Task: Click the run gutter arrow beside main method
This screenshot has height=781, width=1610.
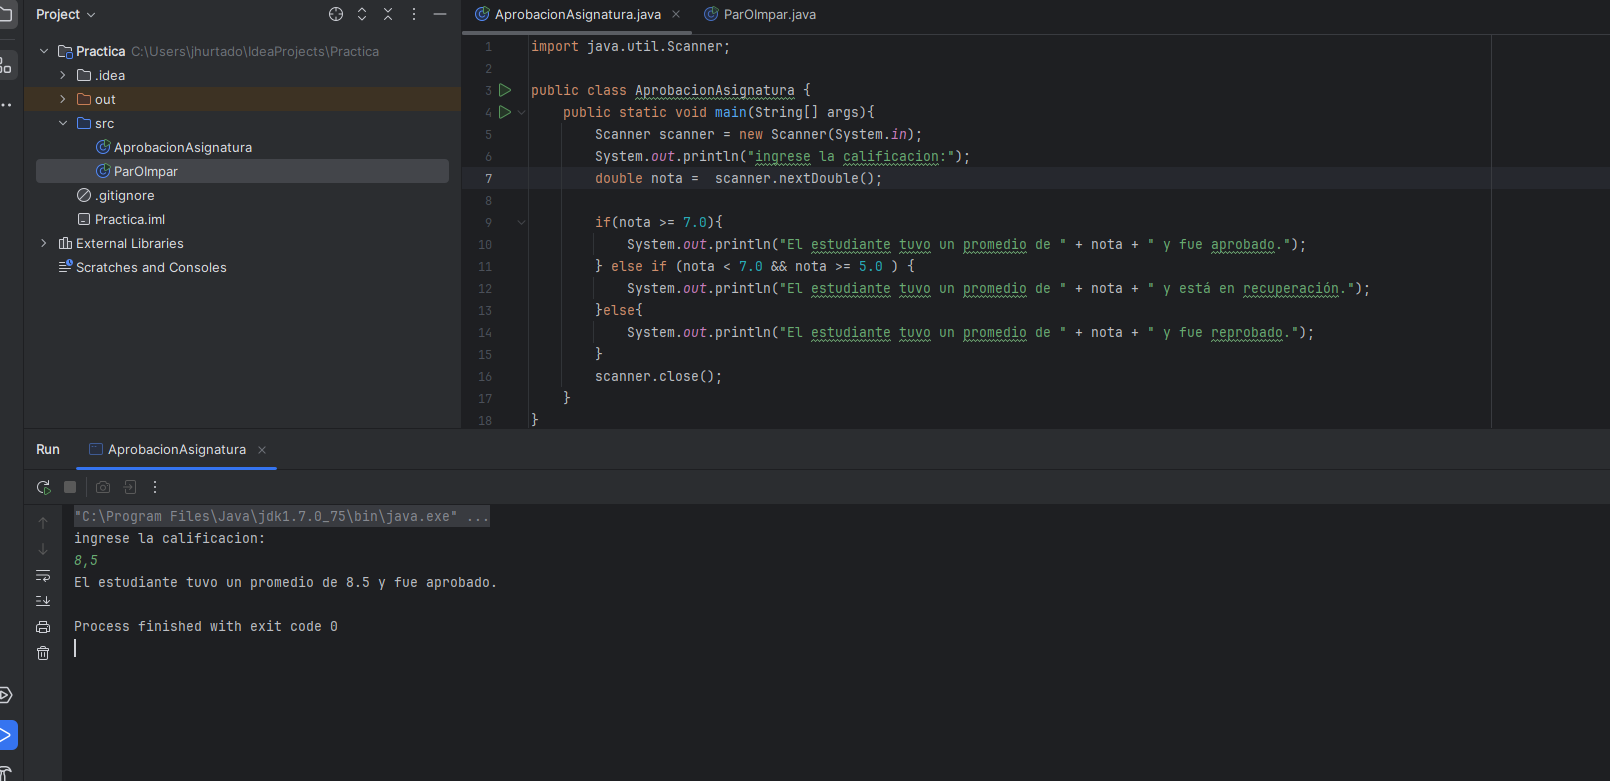Action: (x=505, y=112)
